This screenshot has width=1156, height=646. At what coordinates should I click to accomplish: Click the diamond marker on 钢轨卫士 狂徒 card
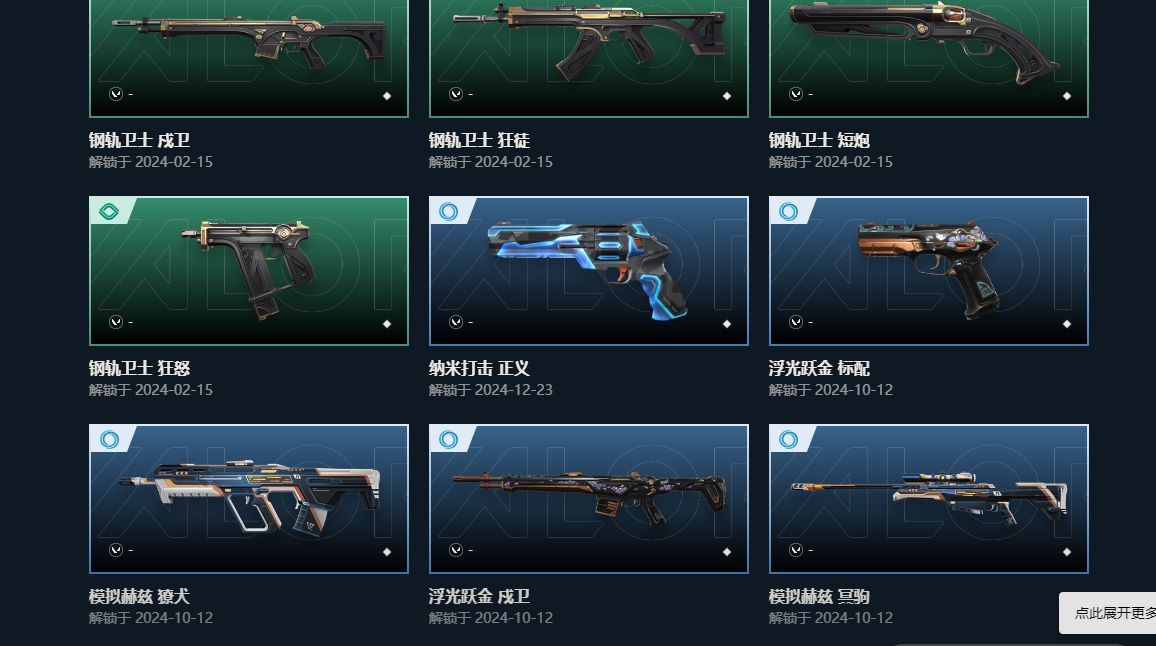tap(727, 96)
